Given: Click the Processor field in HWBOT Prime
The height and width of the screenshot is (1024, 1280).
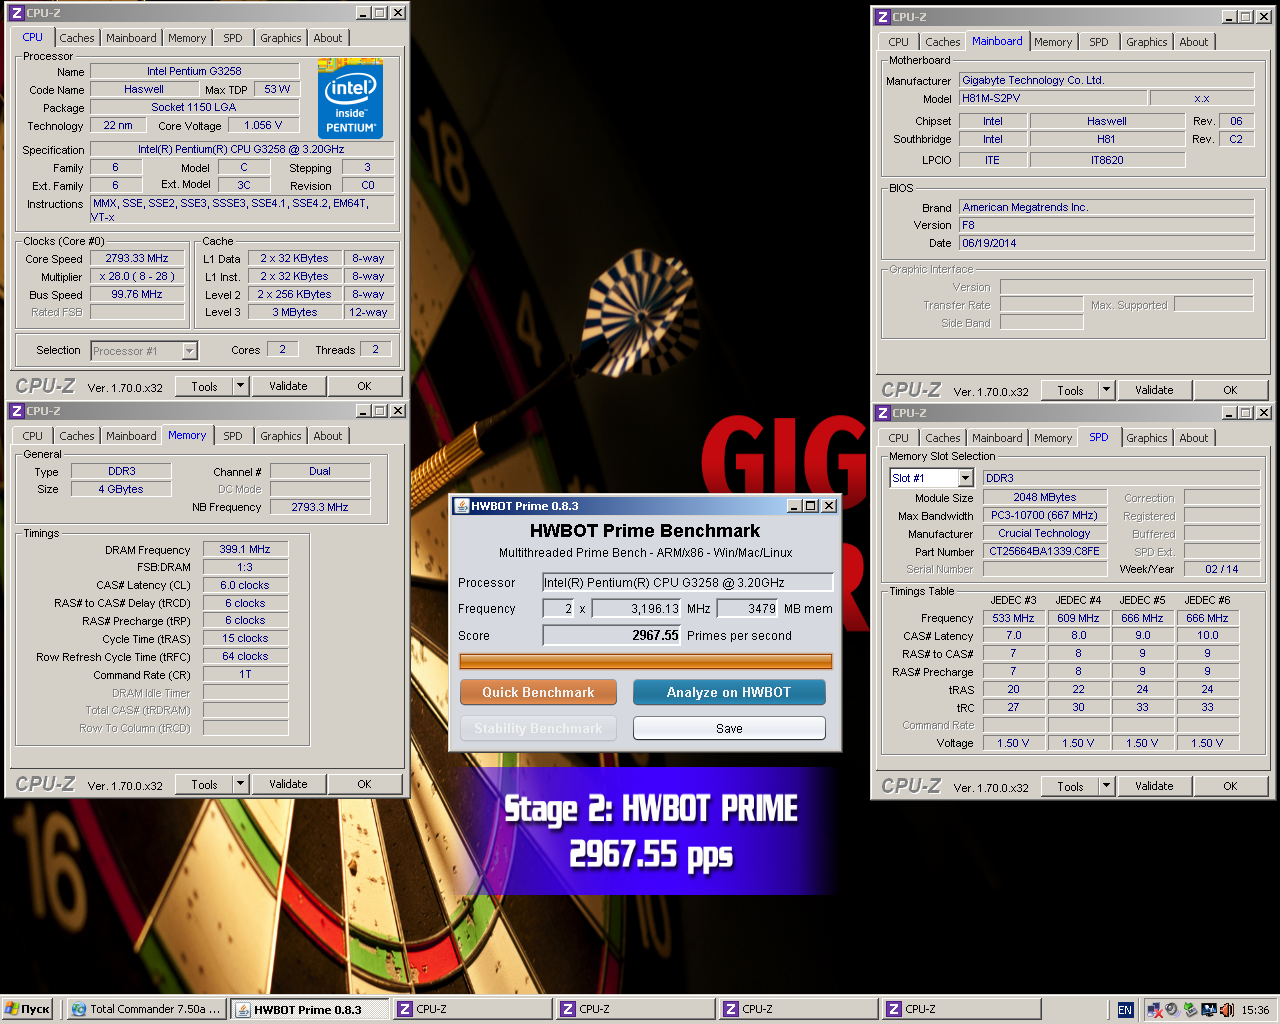Looking at the screenshot, I should (687, 582).
